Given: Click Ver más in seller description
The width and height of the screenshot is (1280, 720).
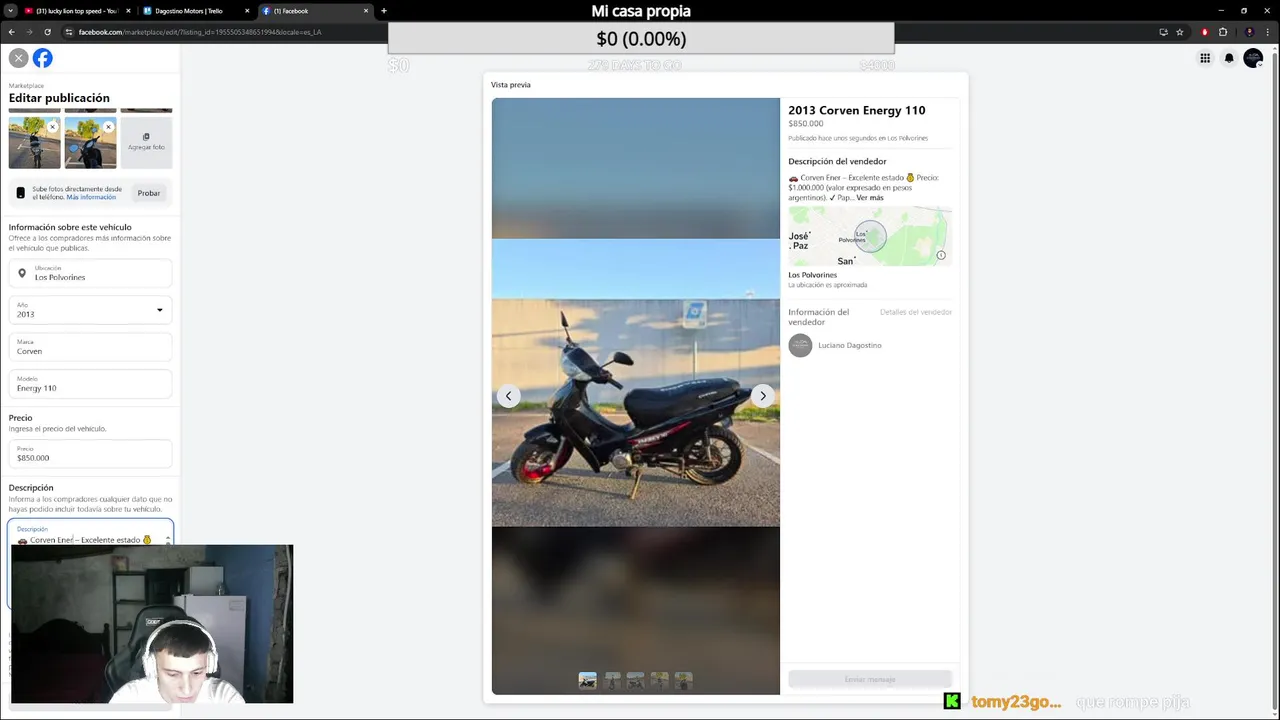Looking at the screenshot, I should tap(870, 198).
